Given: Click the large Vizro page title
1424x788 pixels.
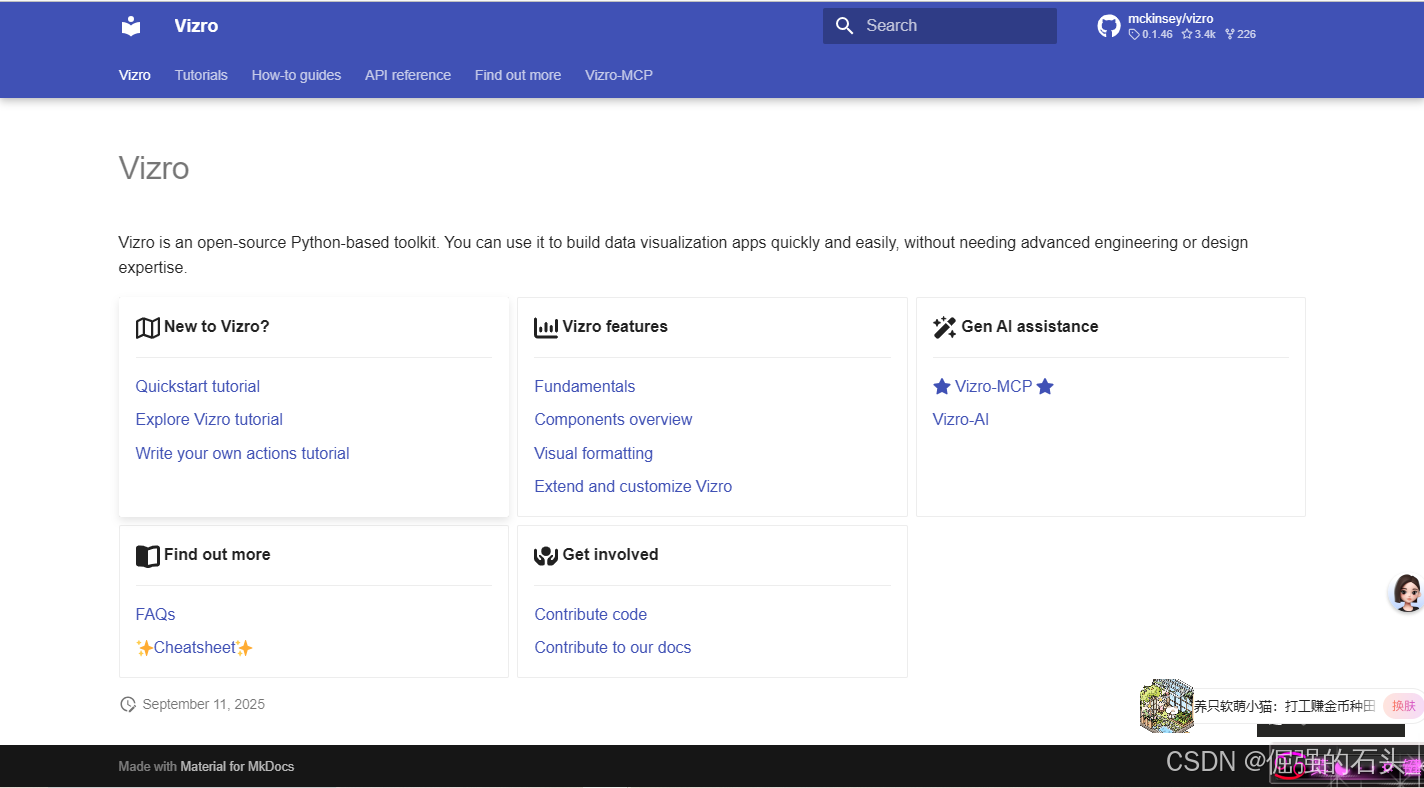Looking at the screenshot, I should (x=154, y=167).
